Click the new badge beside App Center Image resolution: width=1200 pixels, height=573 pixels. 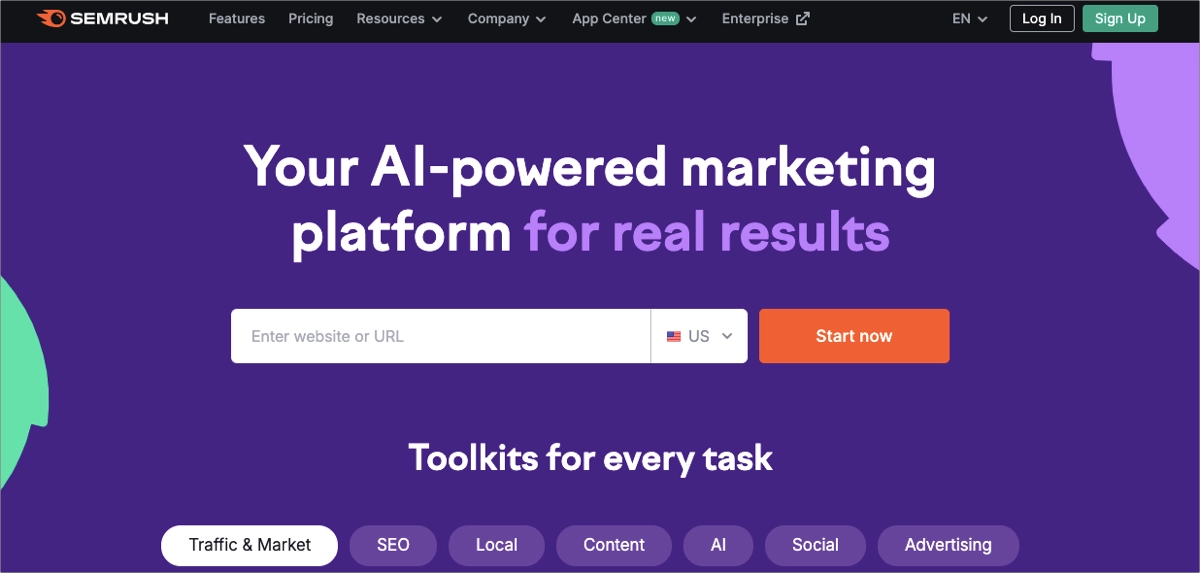[665, 18]
